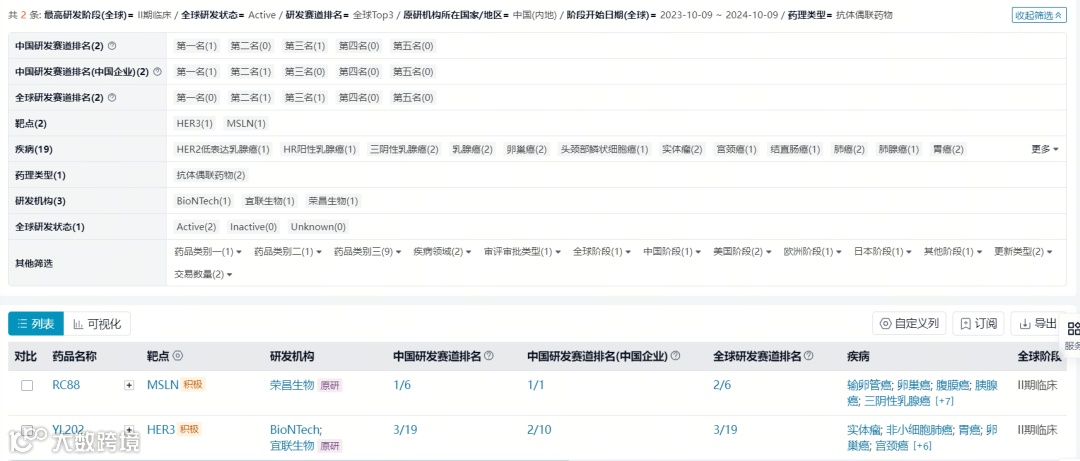Open HER3 target link

click(x=162, y=429)
